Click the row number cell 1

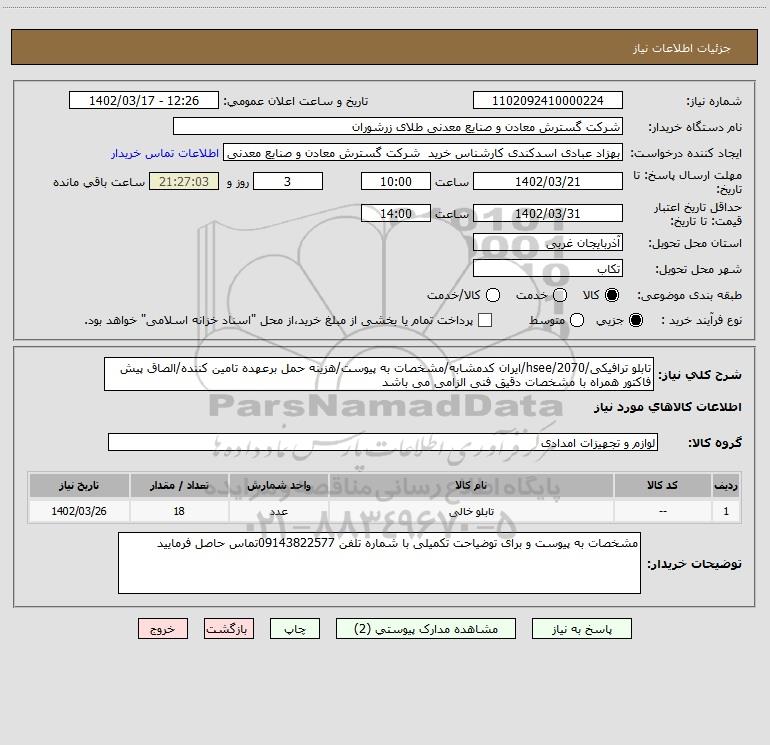click(726, 511)
